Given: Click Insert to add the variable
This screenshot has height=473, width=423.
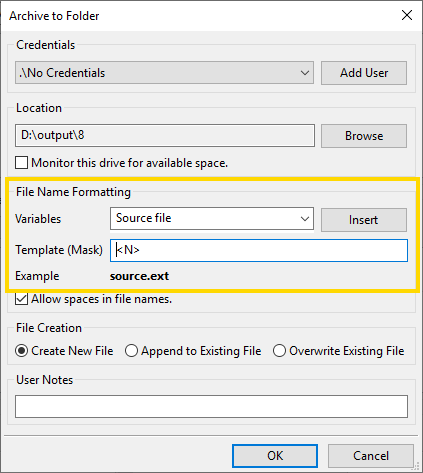Looking at the screenshot, I should [x=364, y=220].
